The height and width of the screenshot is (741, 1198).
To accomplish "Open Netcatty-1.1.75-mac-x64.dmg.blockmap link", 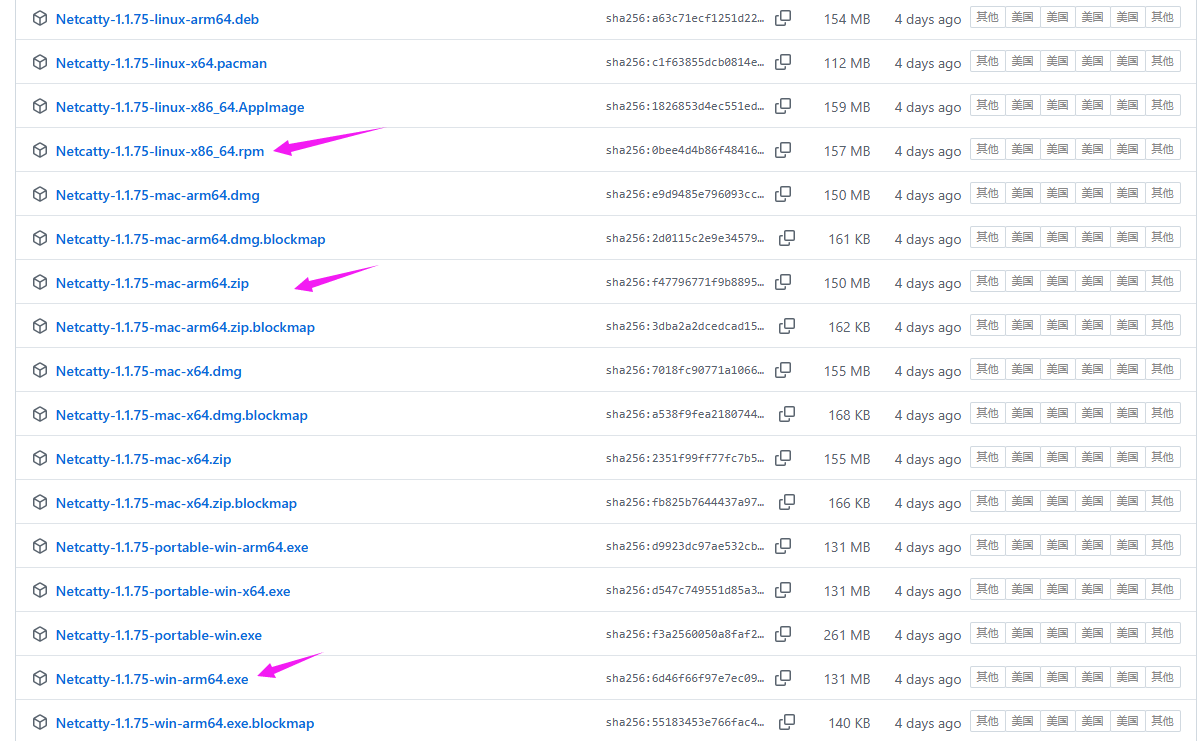I will 182,416.
